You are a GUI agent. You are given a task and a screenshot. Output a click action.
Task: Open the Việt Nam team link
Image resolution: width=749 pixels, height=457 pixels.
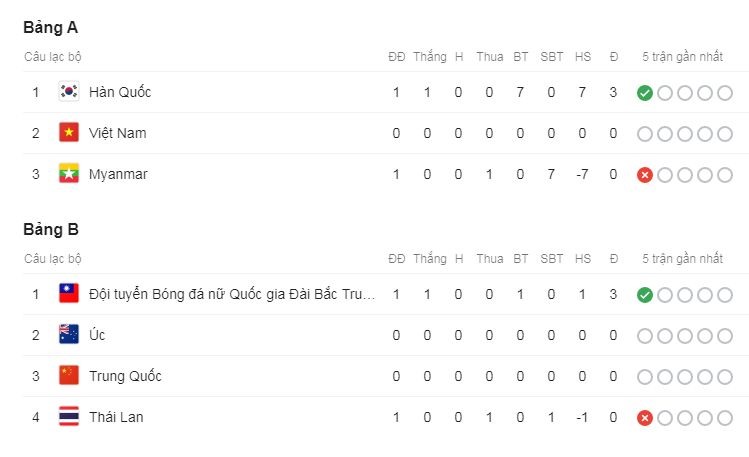pyautogui.click(x=118, y=133)
